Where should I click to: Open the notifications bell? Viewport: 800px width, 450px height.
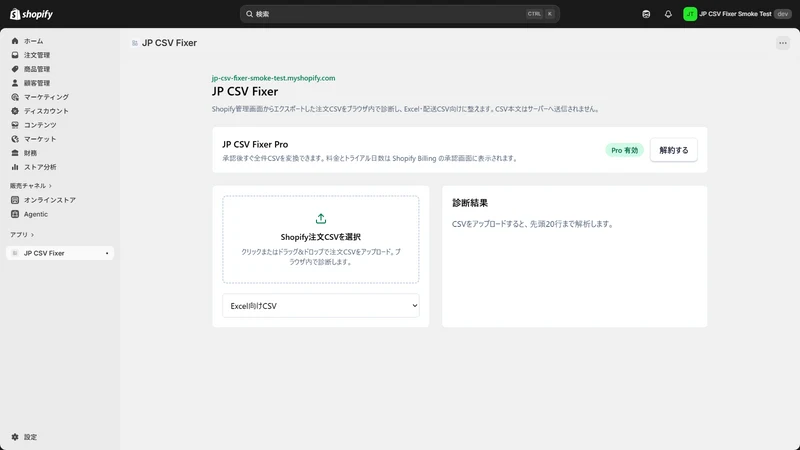tap(668, 14)
